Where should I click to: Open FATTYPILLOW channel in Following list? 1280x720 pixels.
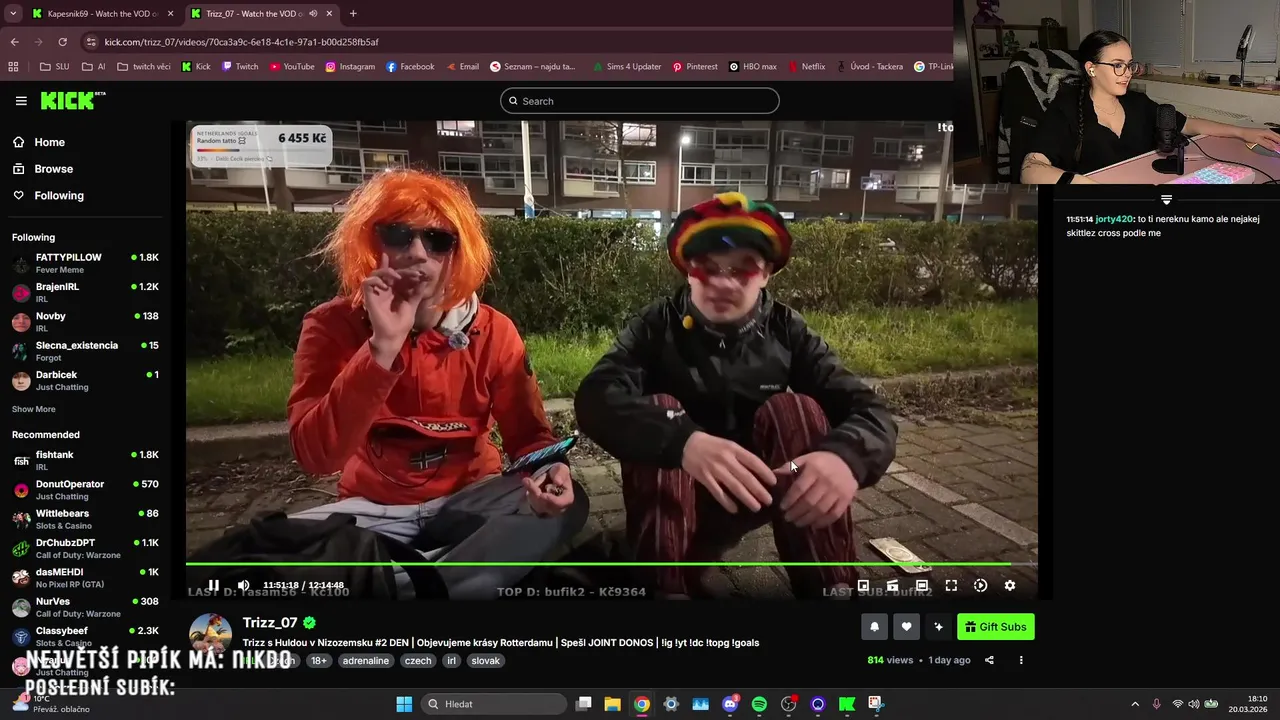tap(84, 264)
